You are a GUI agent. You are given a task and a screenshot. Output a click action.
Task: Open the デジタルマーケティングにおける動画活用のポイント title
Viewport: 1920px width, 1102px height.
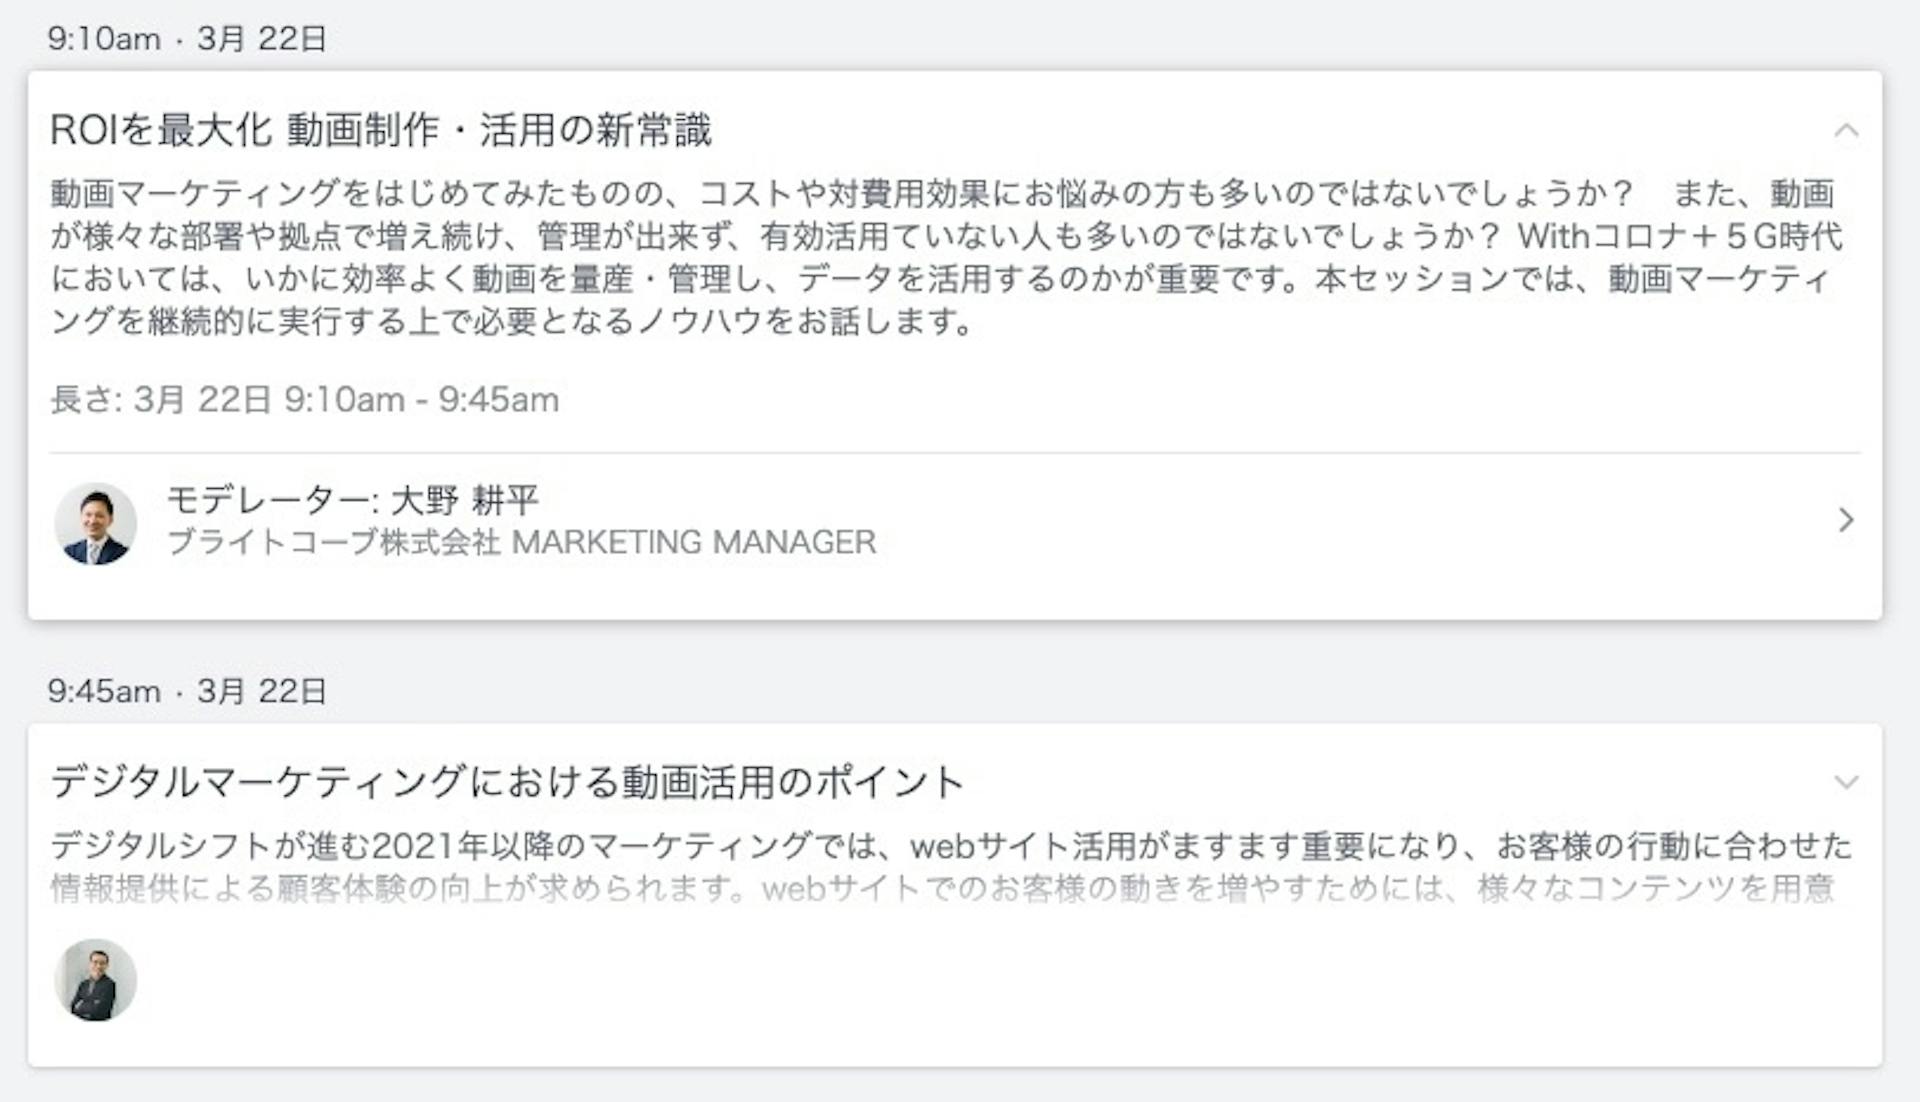tap(506, 782)
